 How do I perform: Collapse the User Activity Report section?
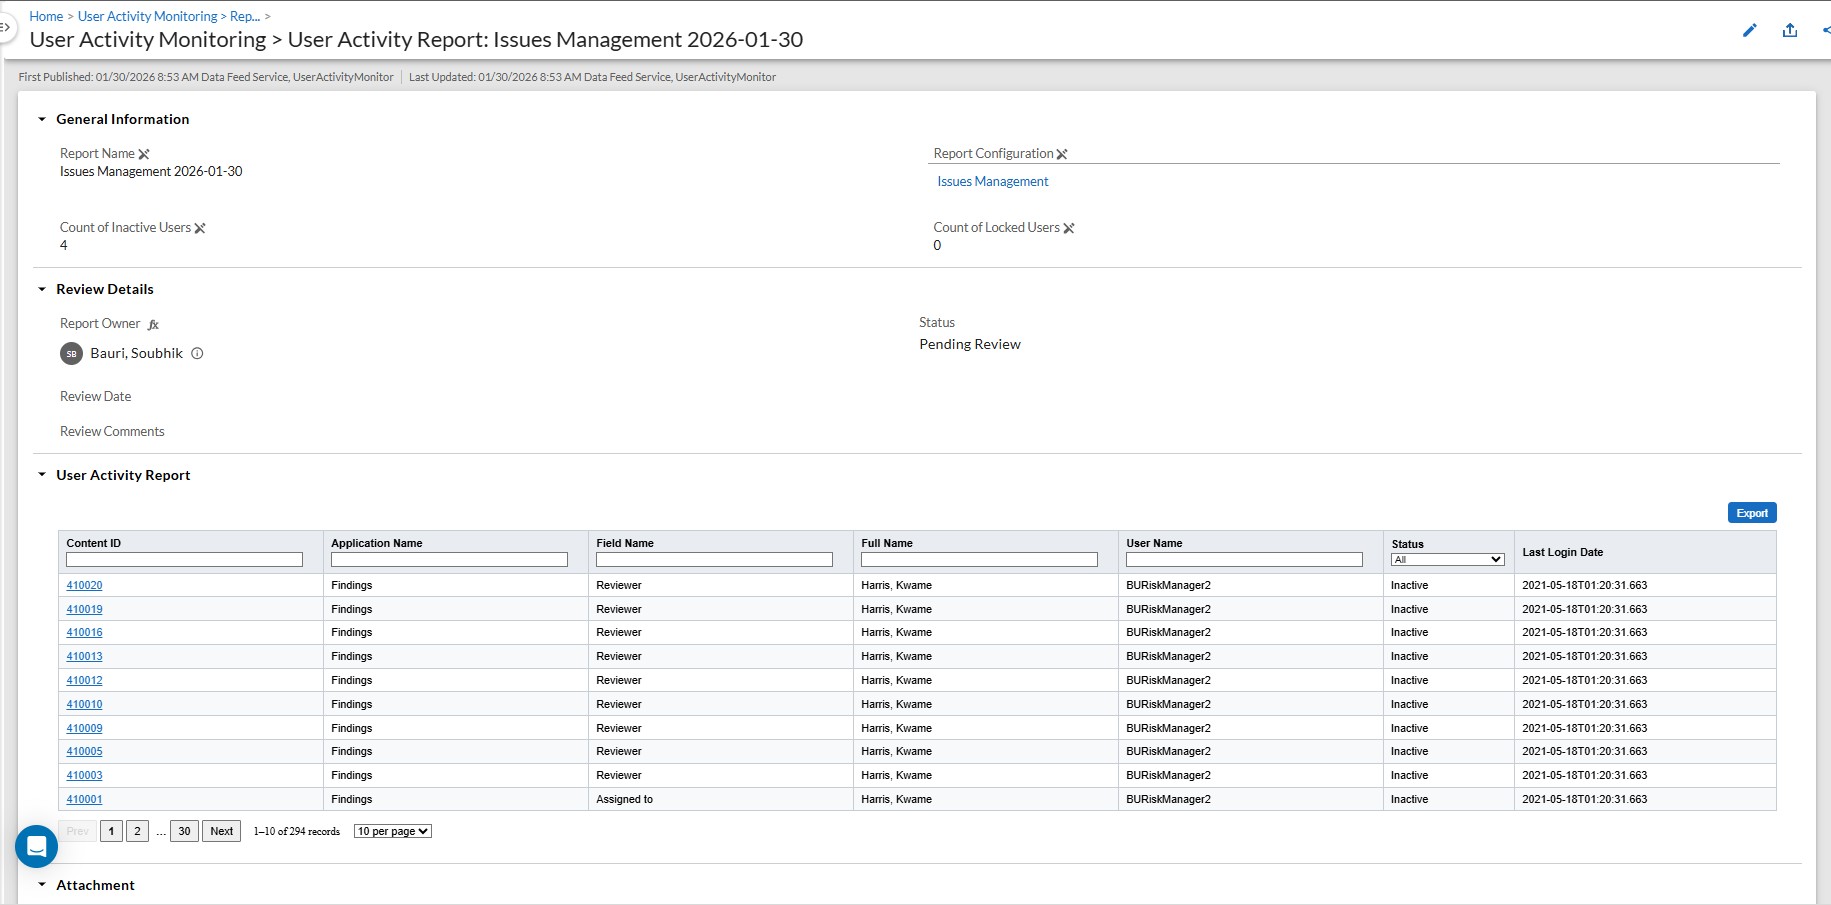(42, 475)
